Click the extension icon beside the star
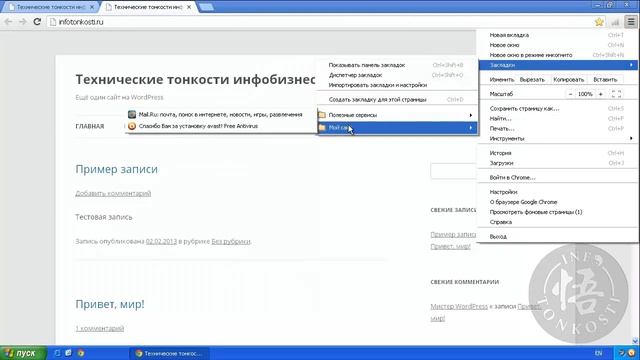Viewport: 640px width, 360px height. 615,22
